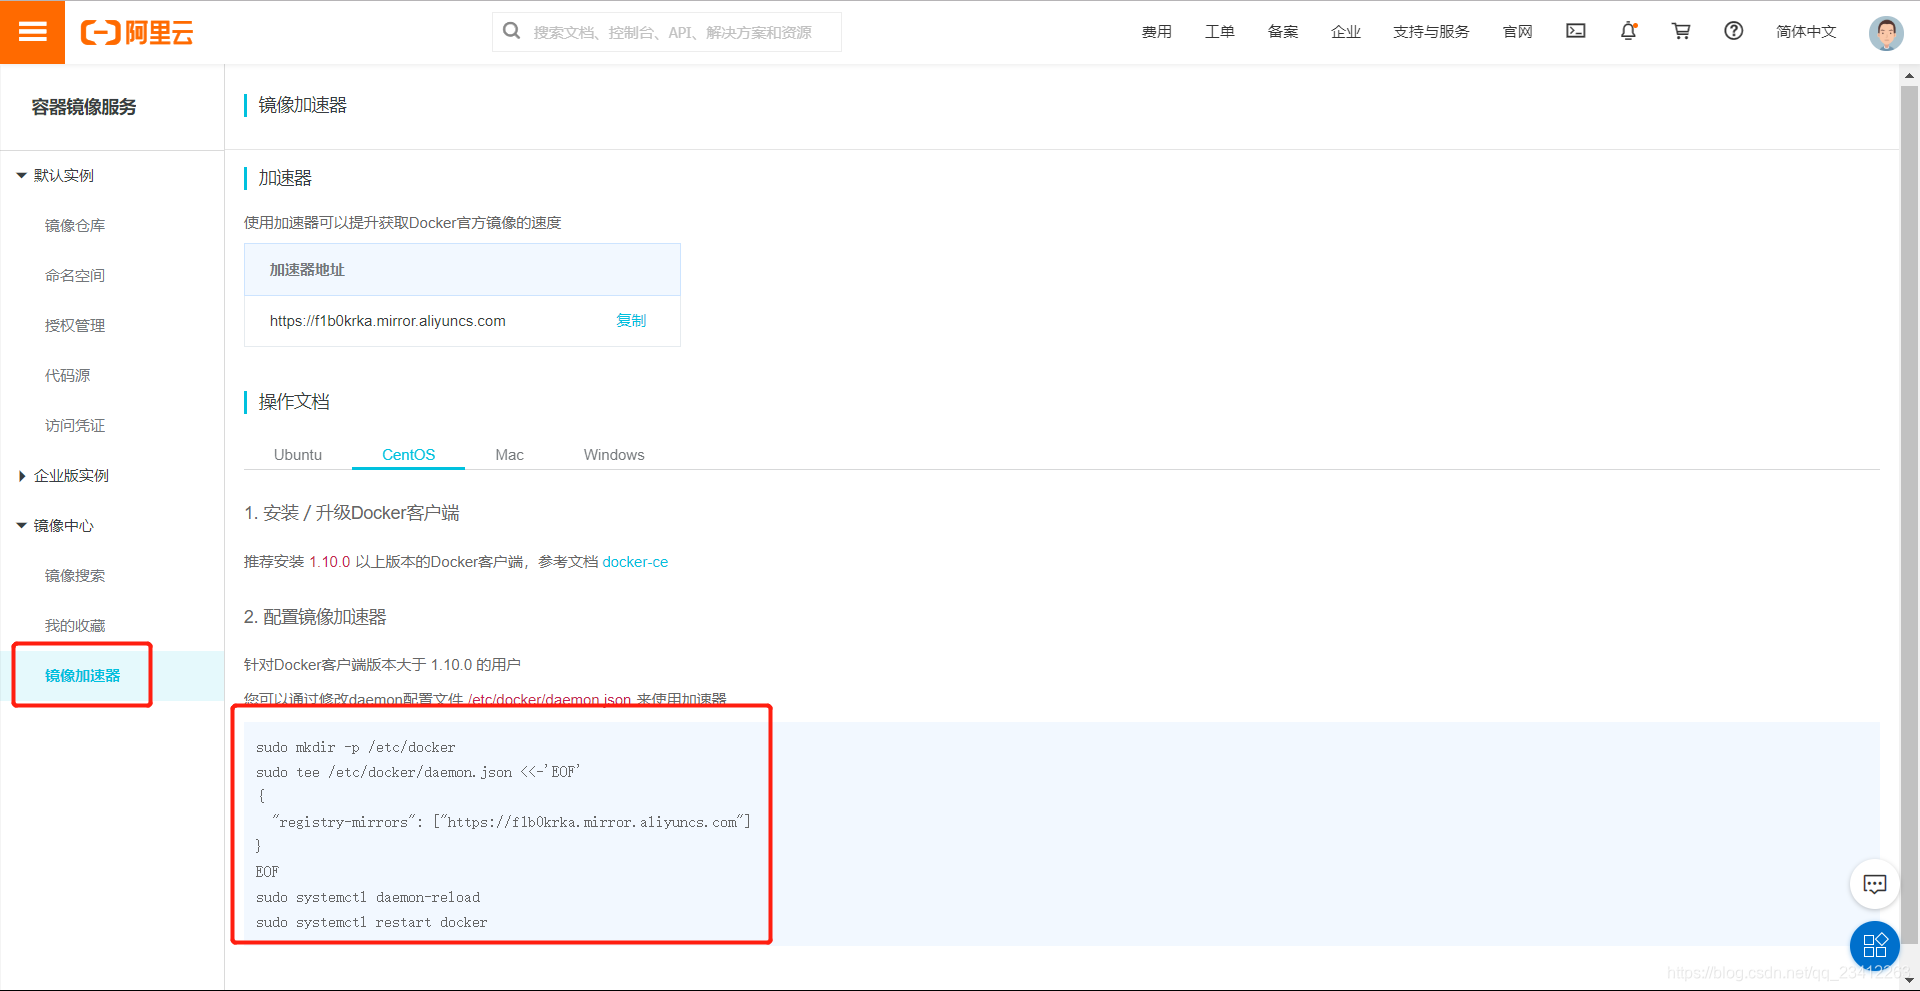Switch to the Mac tab
This screenshot has width=1920, height=991.
509,454
